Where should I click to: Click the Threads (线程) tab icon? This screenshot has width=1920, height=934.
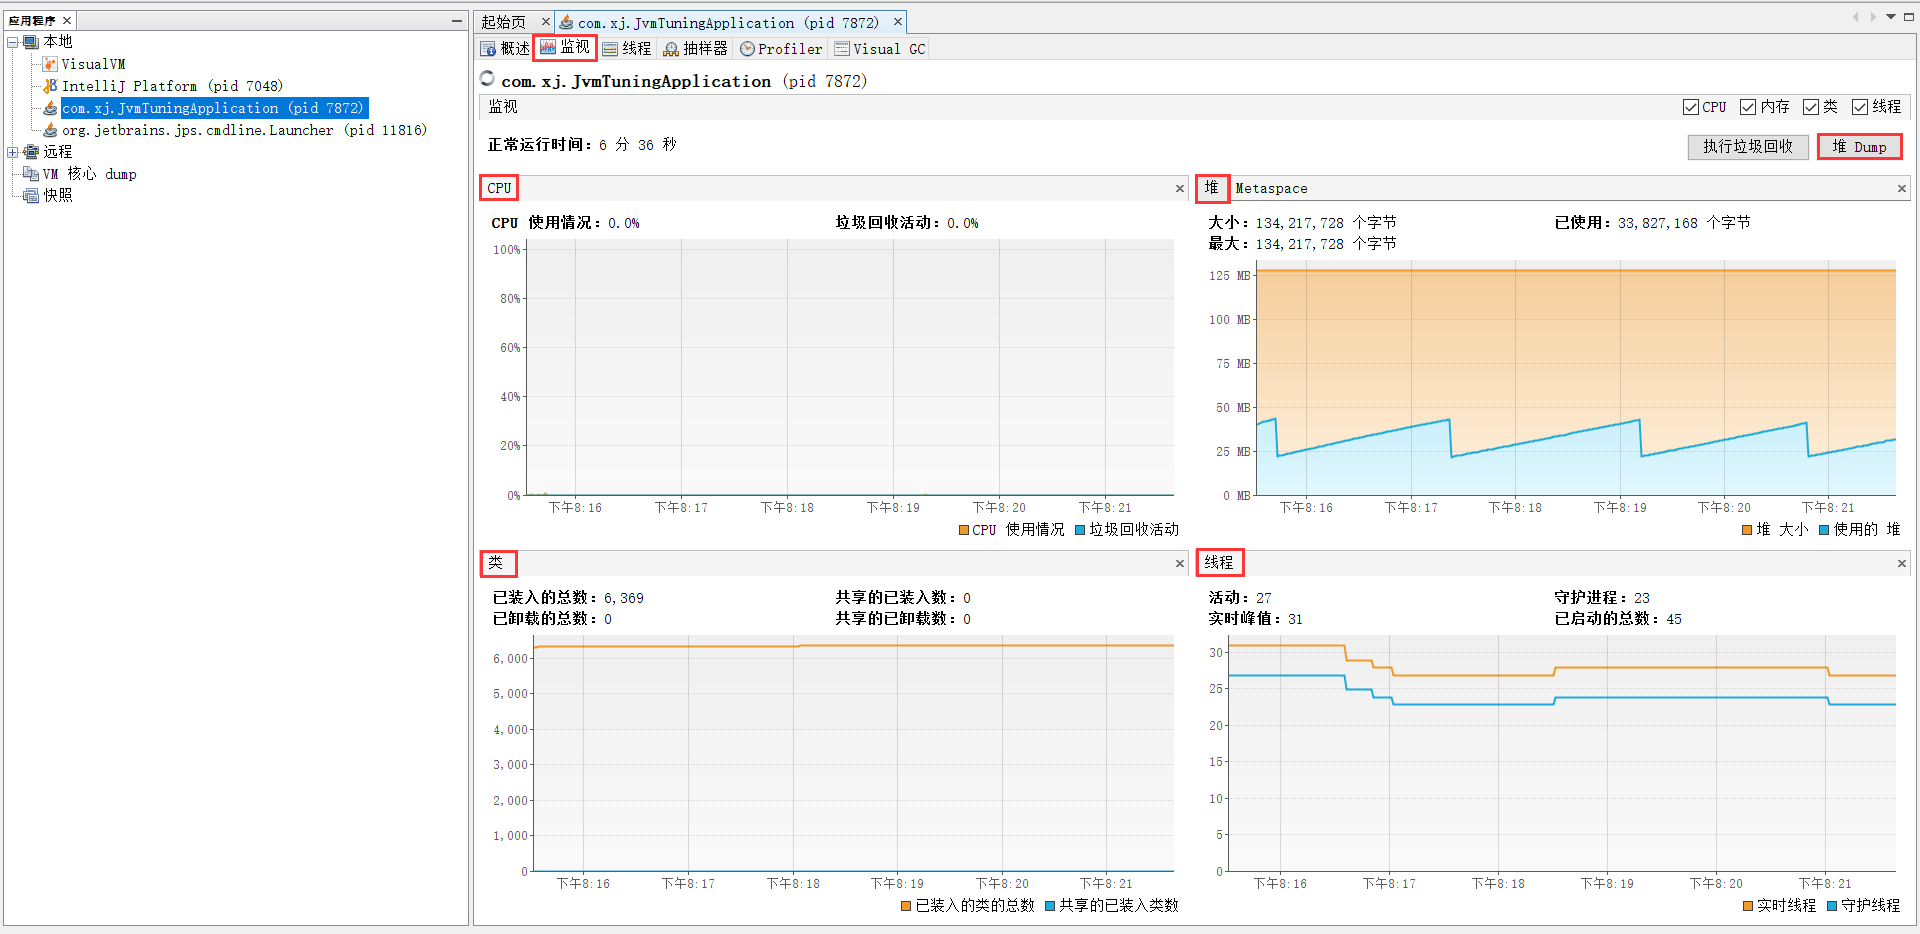pyautogui.click(x=610, y=49)
